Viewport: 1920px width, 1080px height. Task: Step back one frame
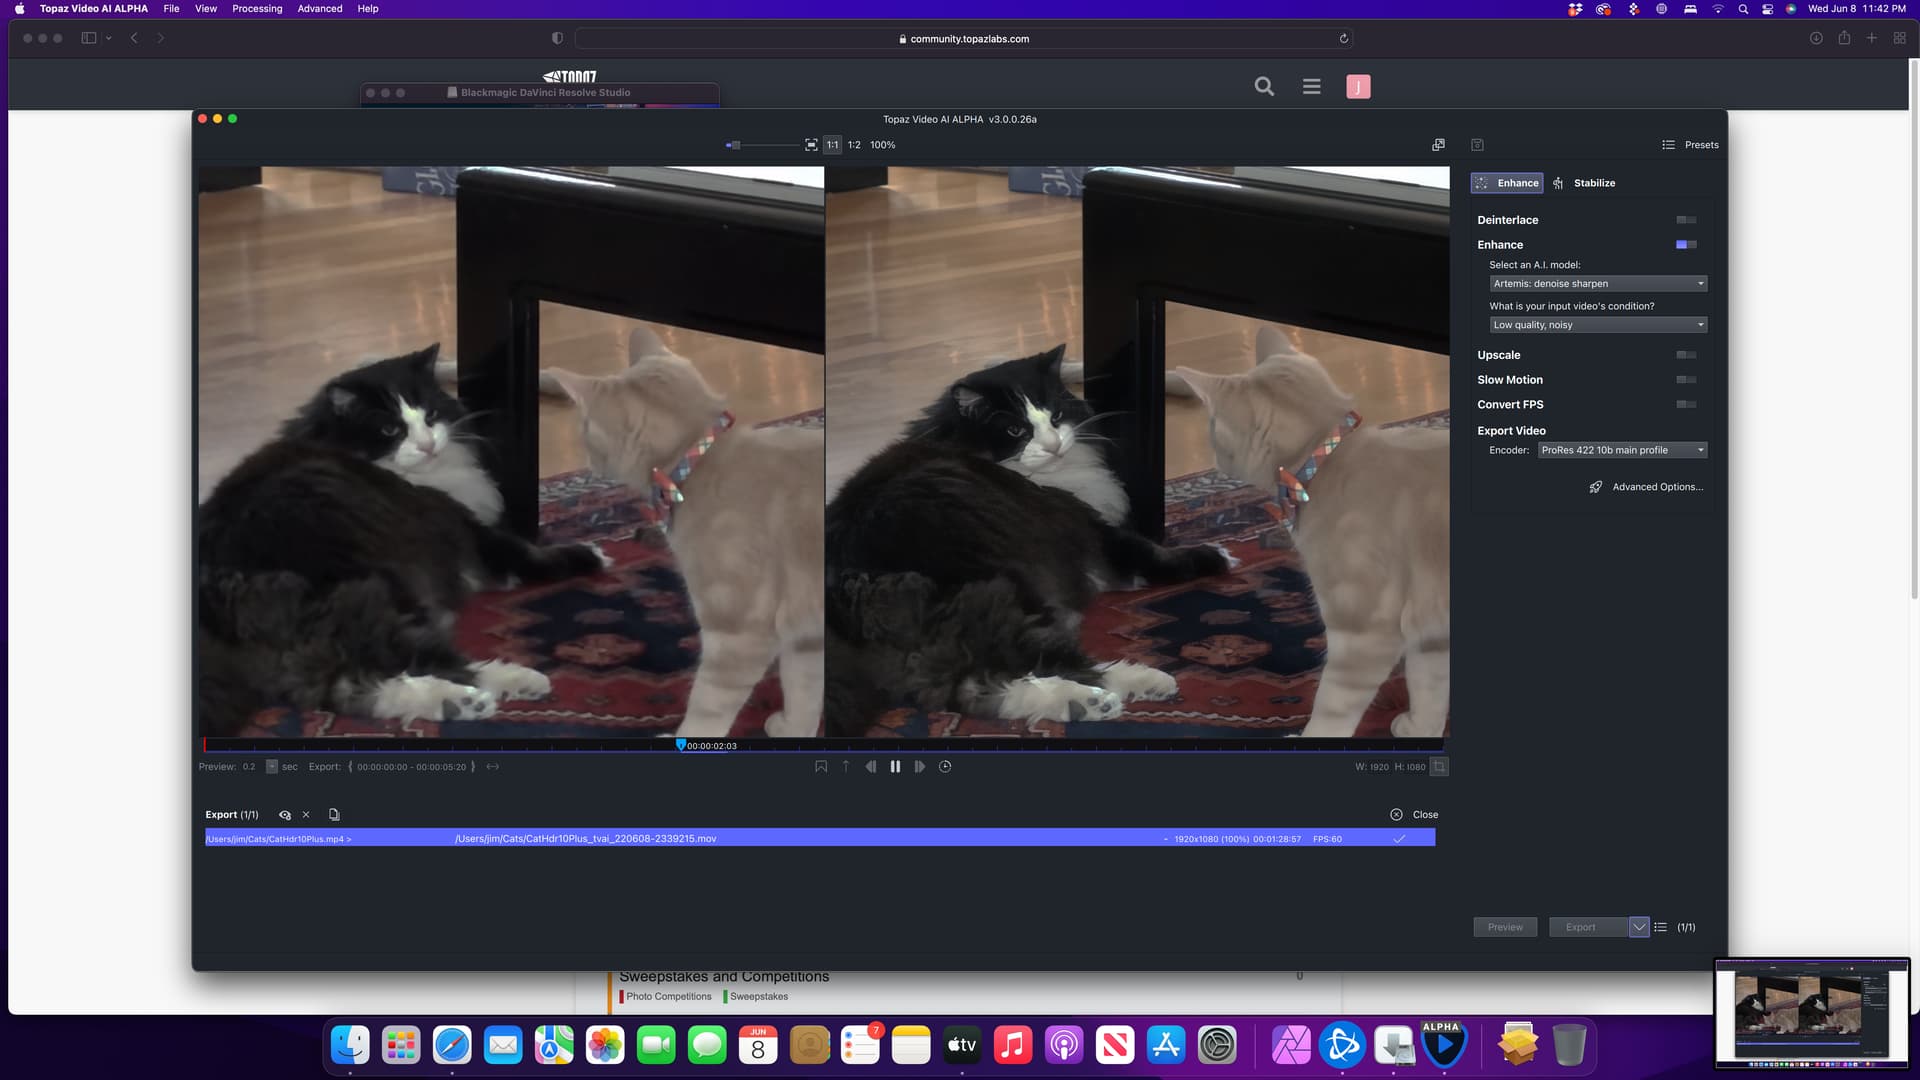(871, 767)
